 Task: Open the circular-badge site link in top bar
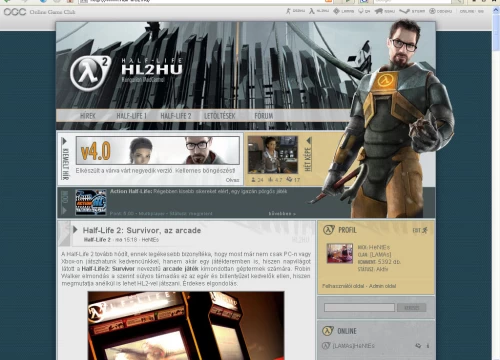click(440, 11)
